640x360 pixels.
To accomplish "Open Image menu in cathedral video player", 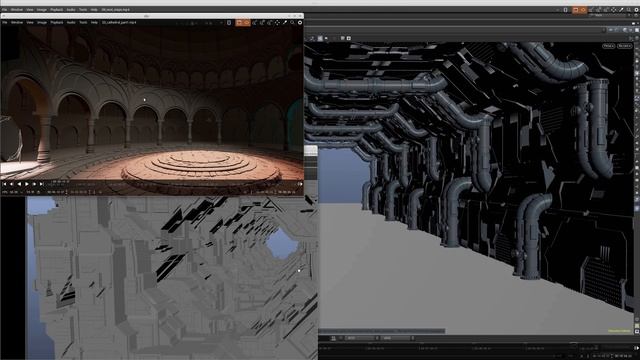I will pos(42,22).
